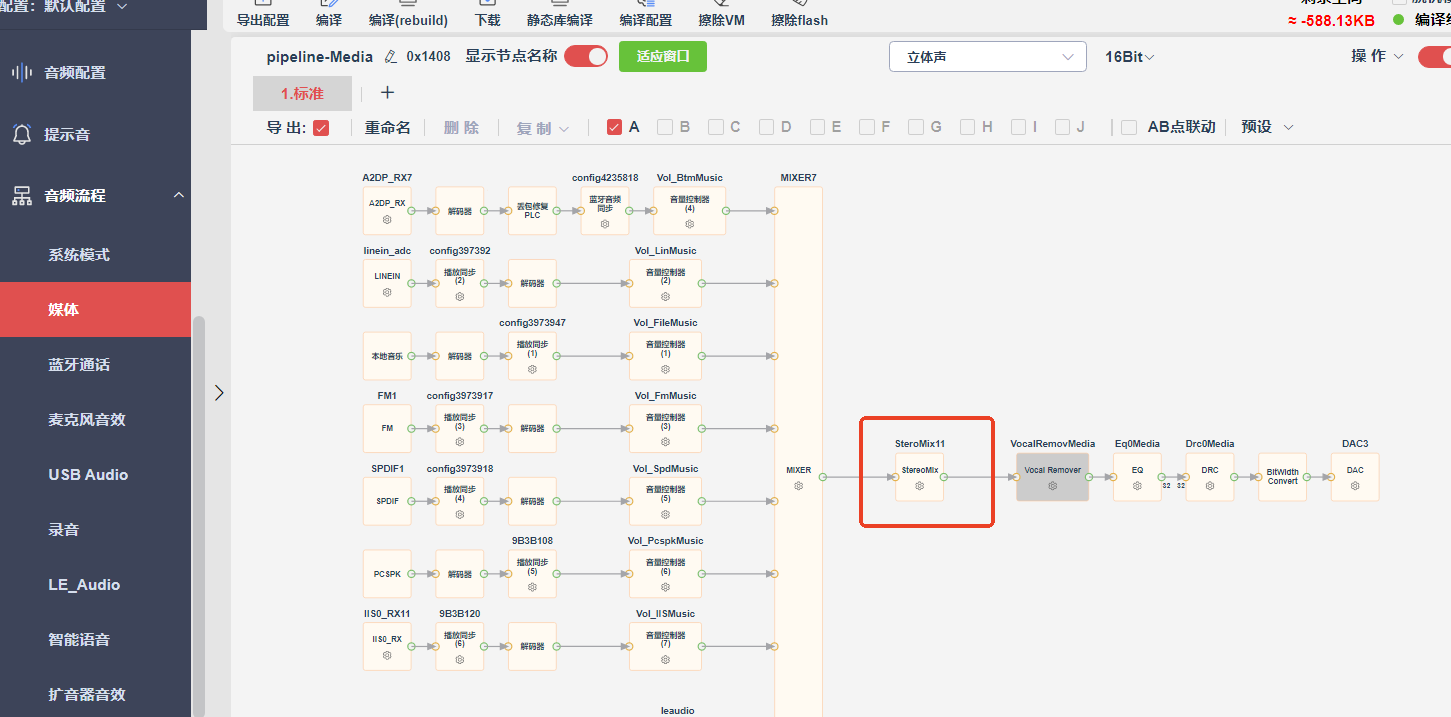This screenshot has height=717, width=1451.
Task: Click the 重命名 button
Action: [x=388, y=127]
